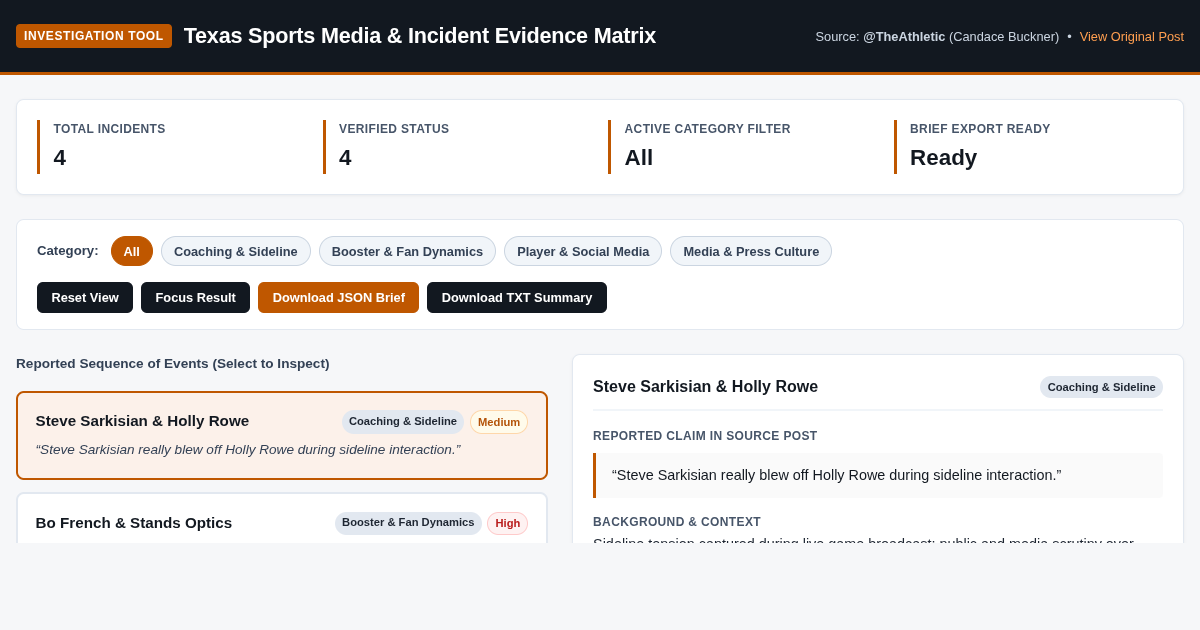Image resolution: width=1200 pixels, height=630 pixels.
Task: Select the Steve Sarkisian & Holly Rowe incident card
Action: click(282, 435)
